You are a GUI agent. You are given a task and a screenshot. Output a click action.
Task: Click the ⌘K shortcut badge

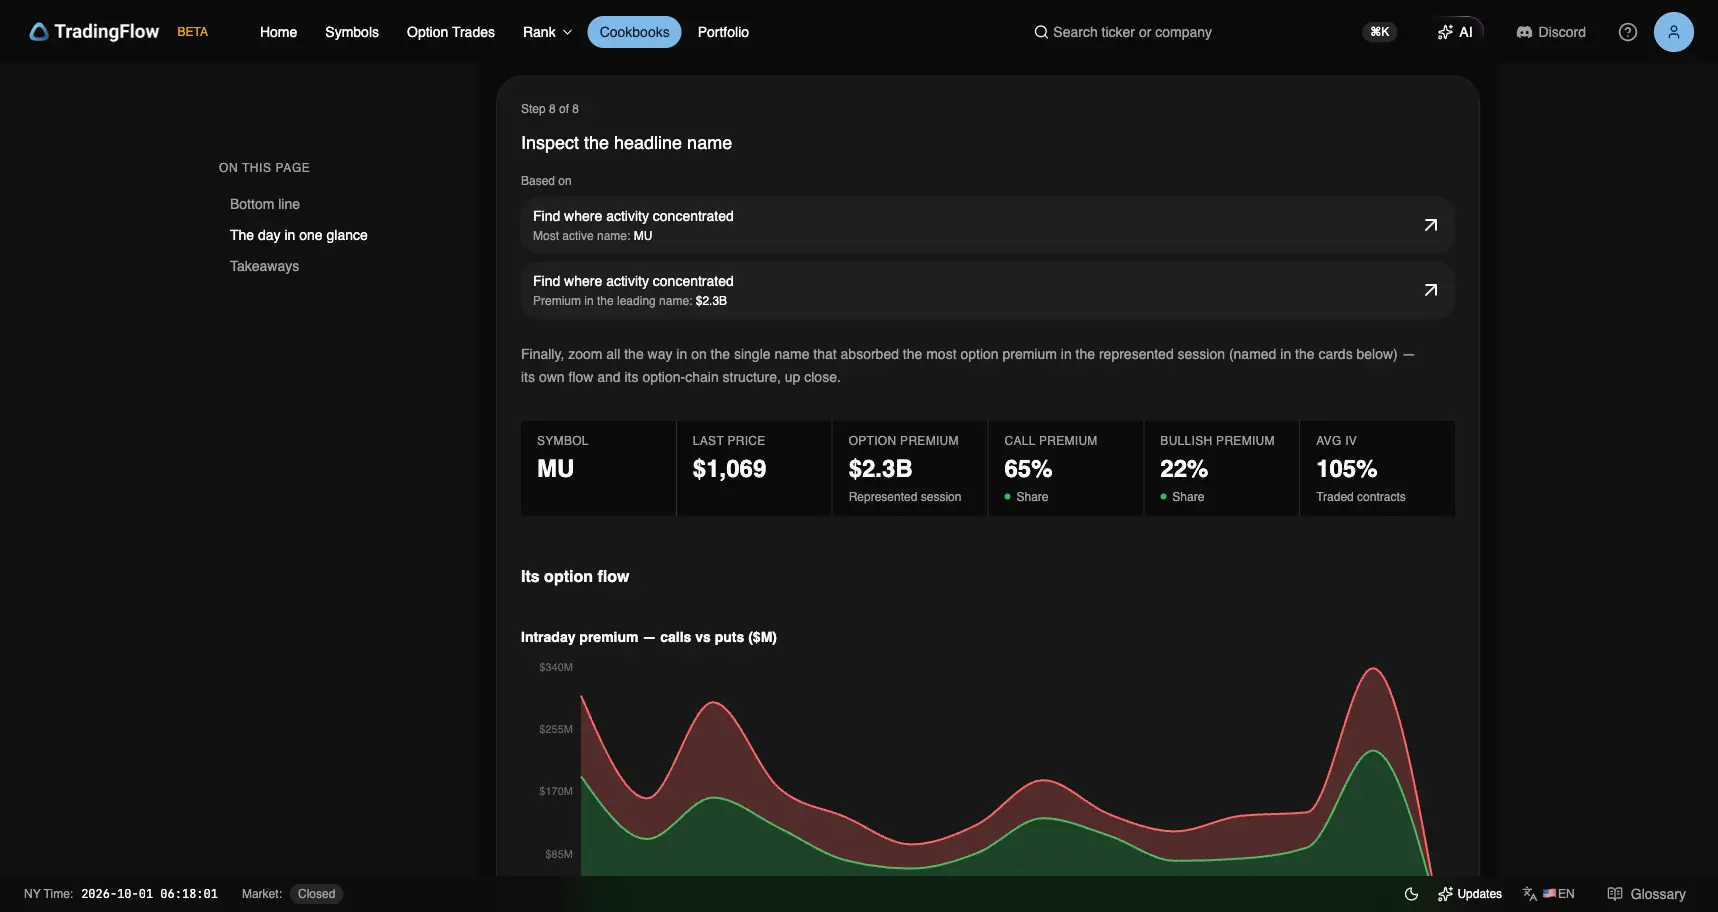1380,32
